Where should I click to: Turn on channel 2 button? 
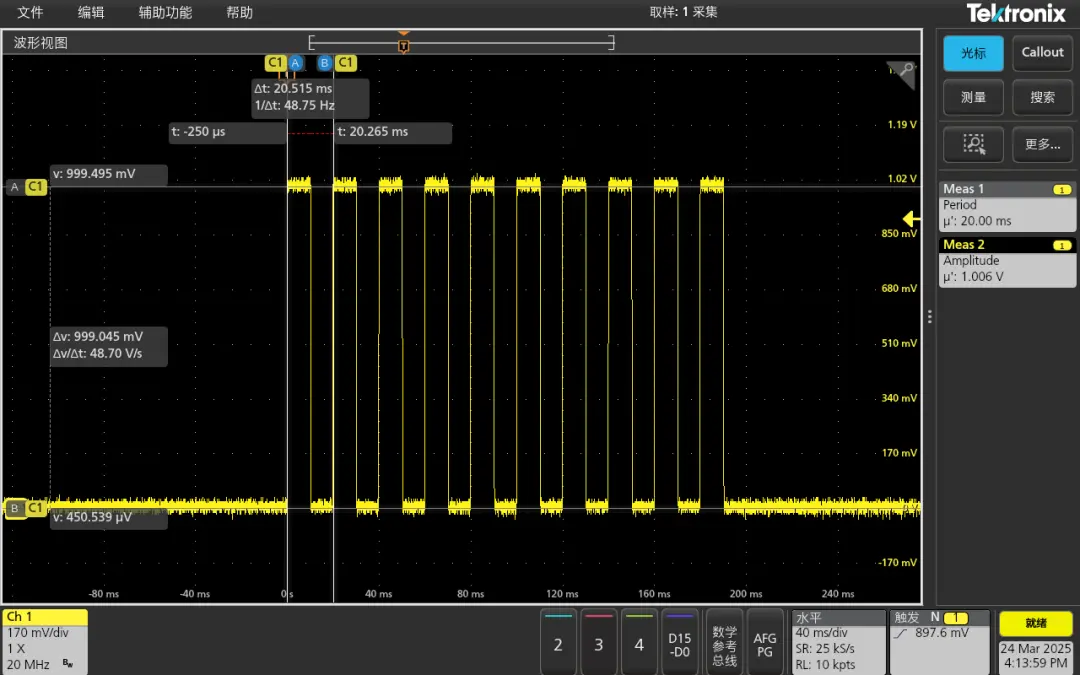(x=558, y=643)
